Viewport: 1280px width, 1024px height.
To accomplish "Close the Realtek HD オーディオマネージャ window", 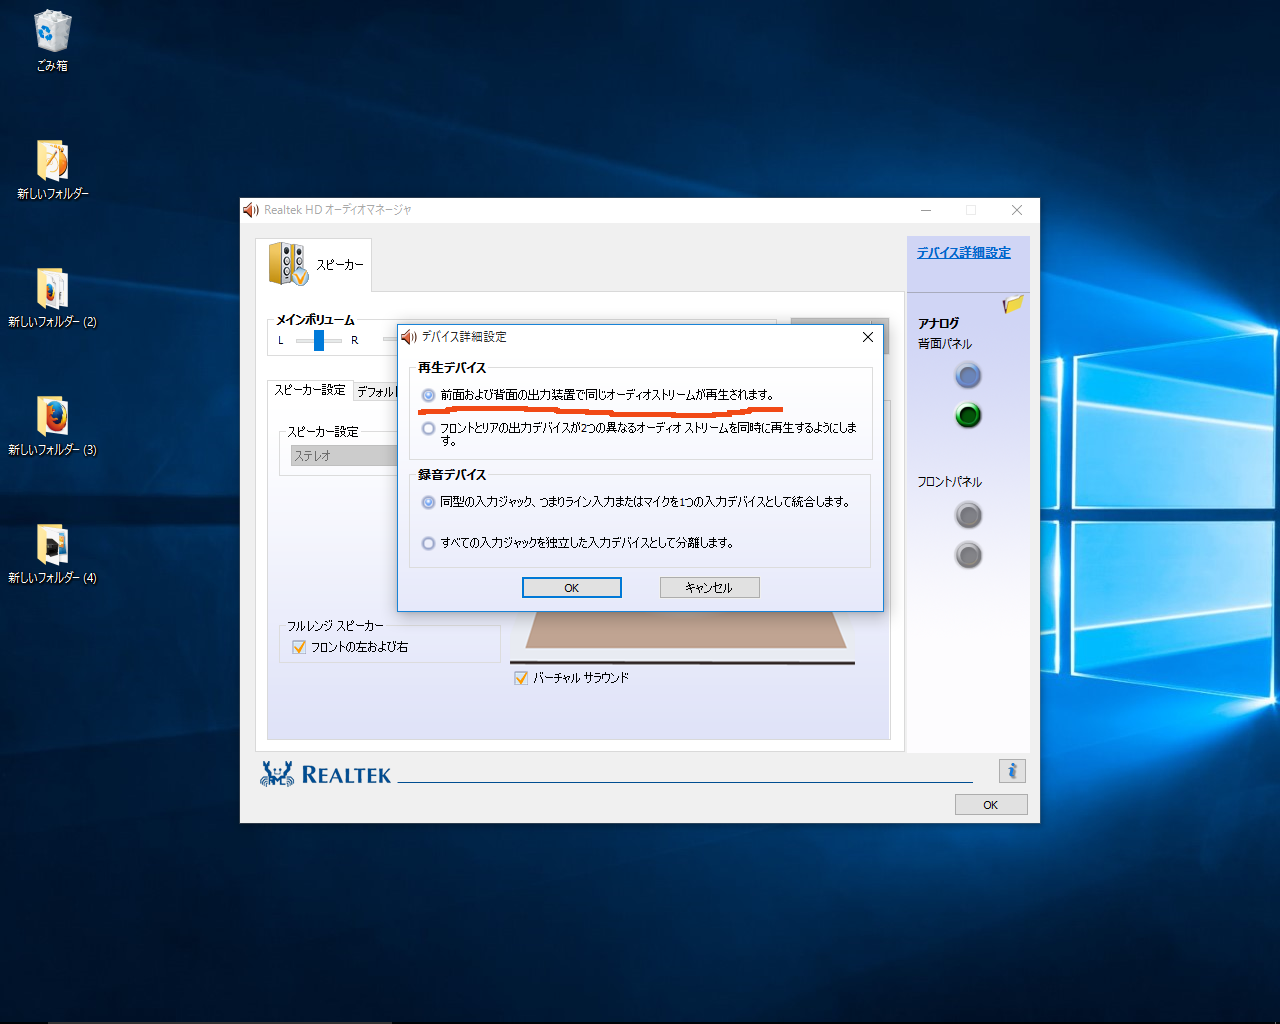I will (1017, 210).
